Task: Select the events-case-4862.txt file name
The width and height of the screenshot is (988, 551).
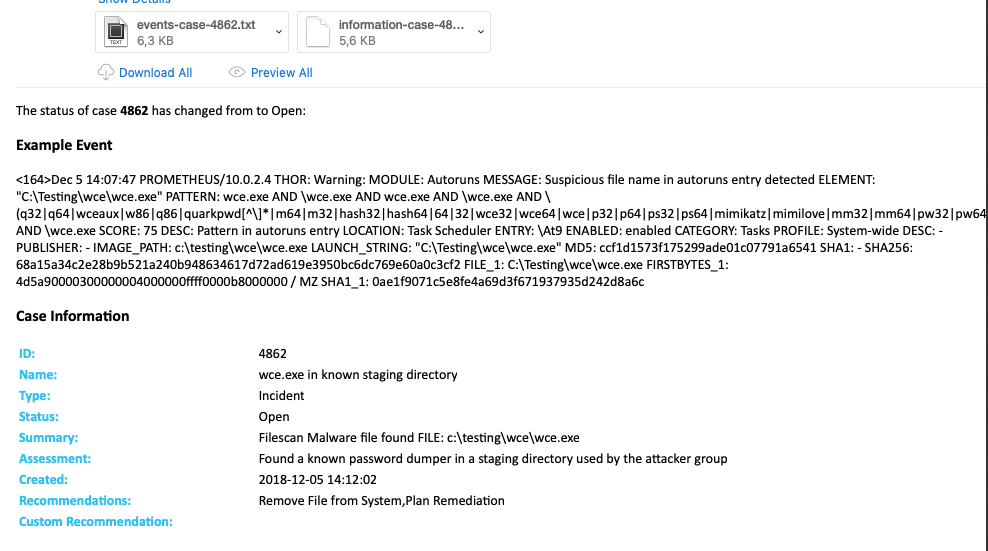Action: point(196,25)
